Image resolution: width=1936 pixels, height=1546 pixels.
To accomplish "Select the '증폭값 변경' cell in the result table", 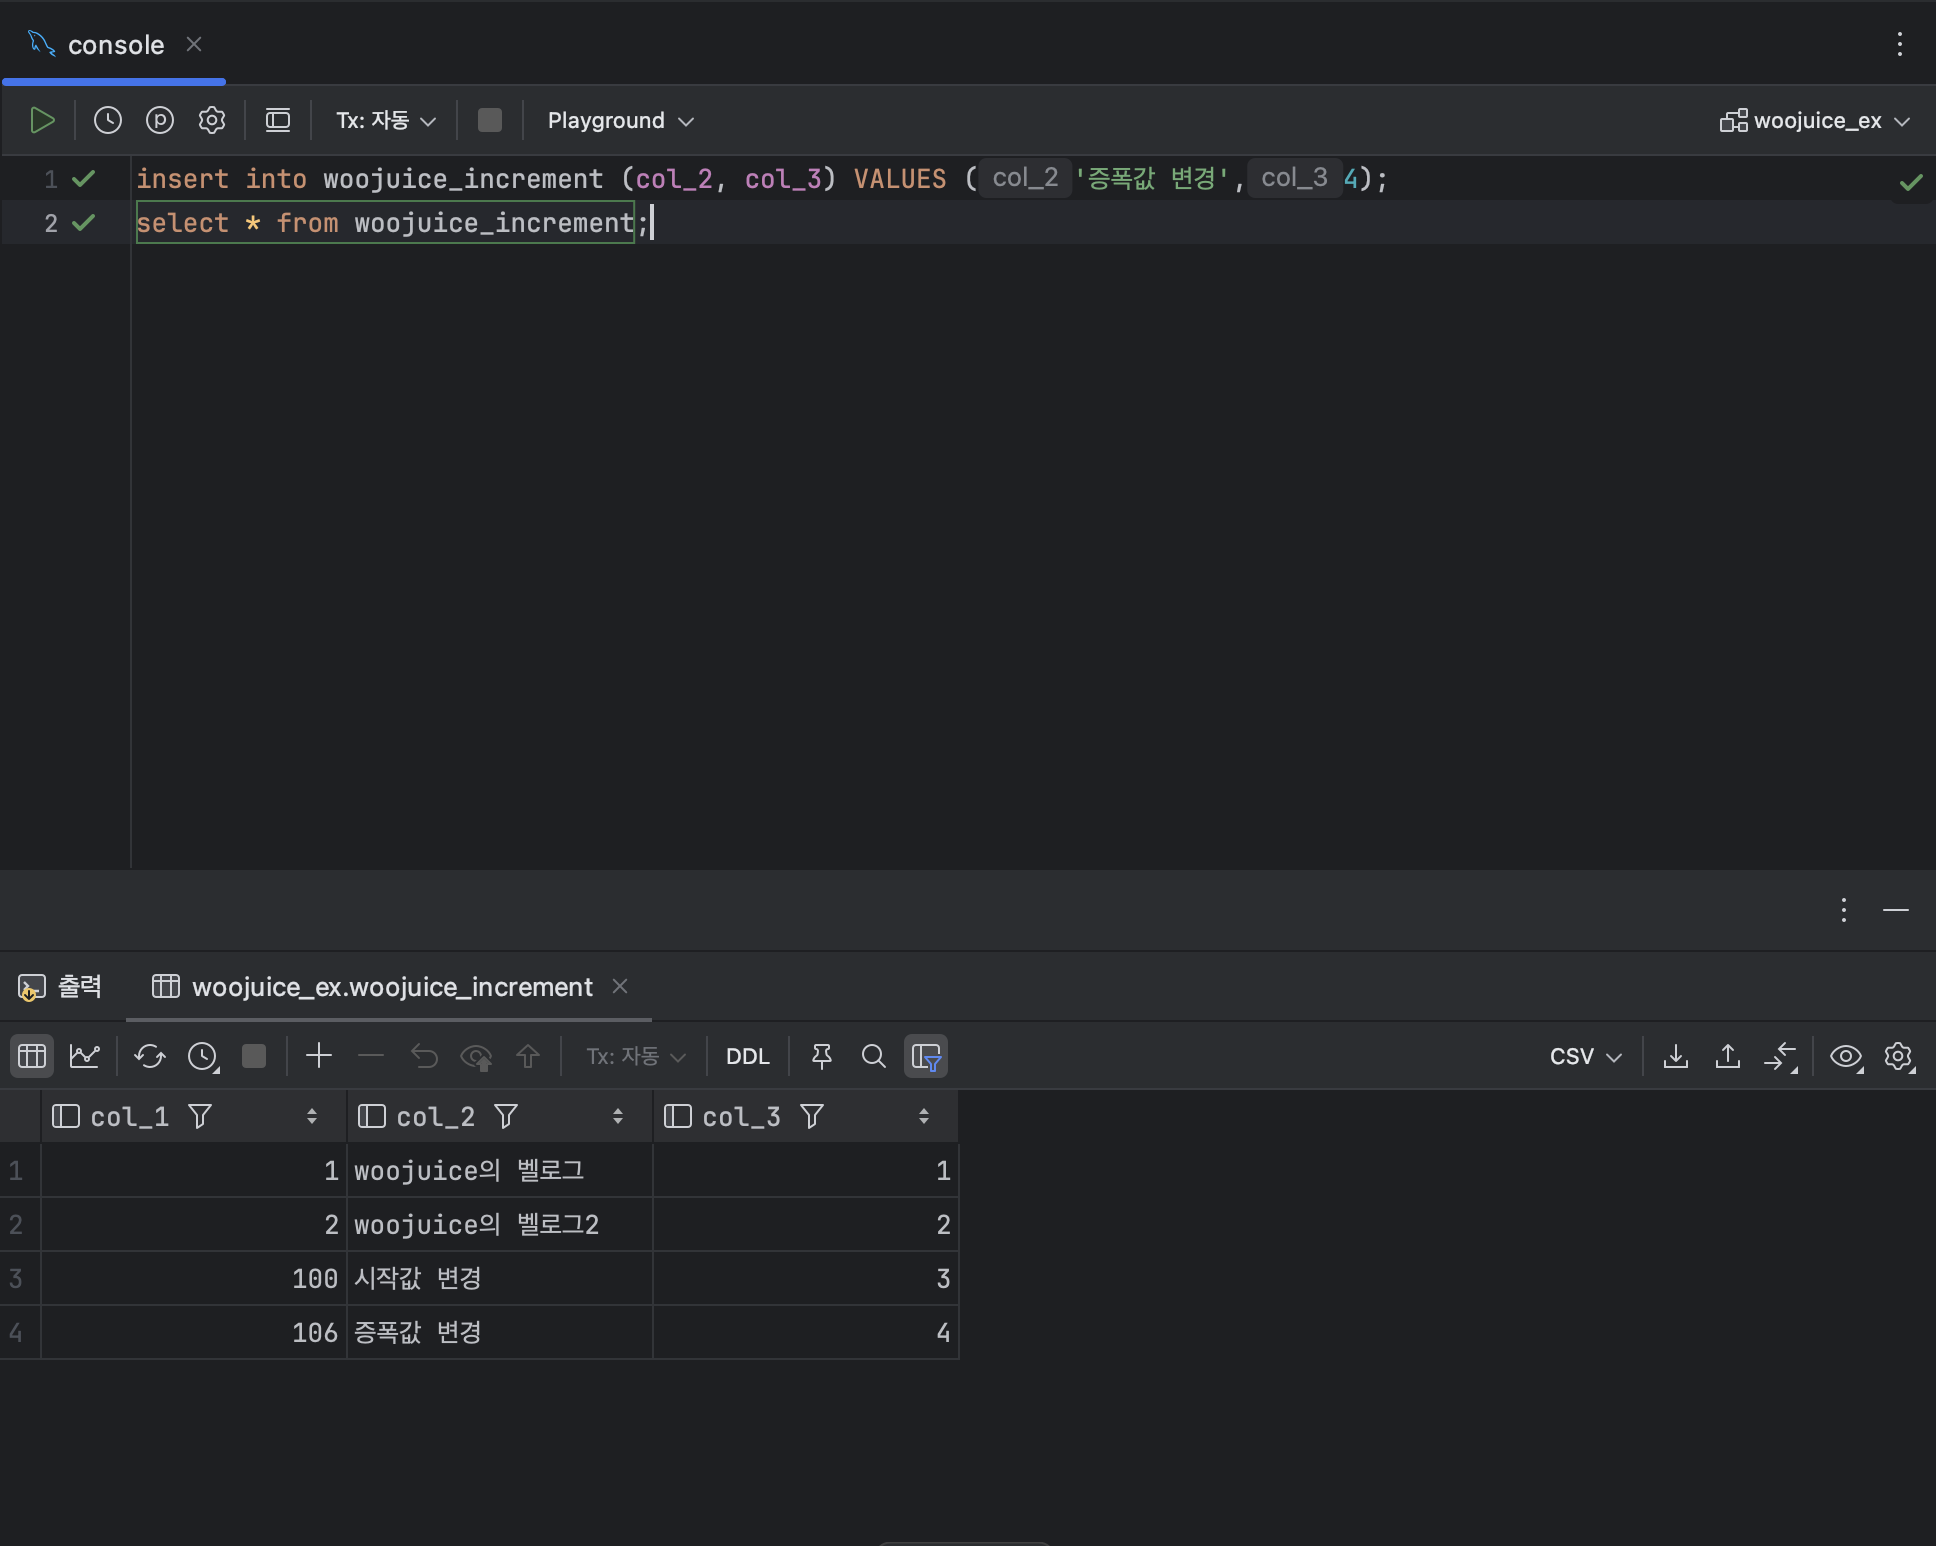I will 499,1332.
